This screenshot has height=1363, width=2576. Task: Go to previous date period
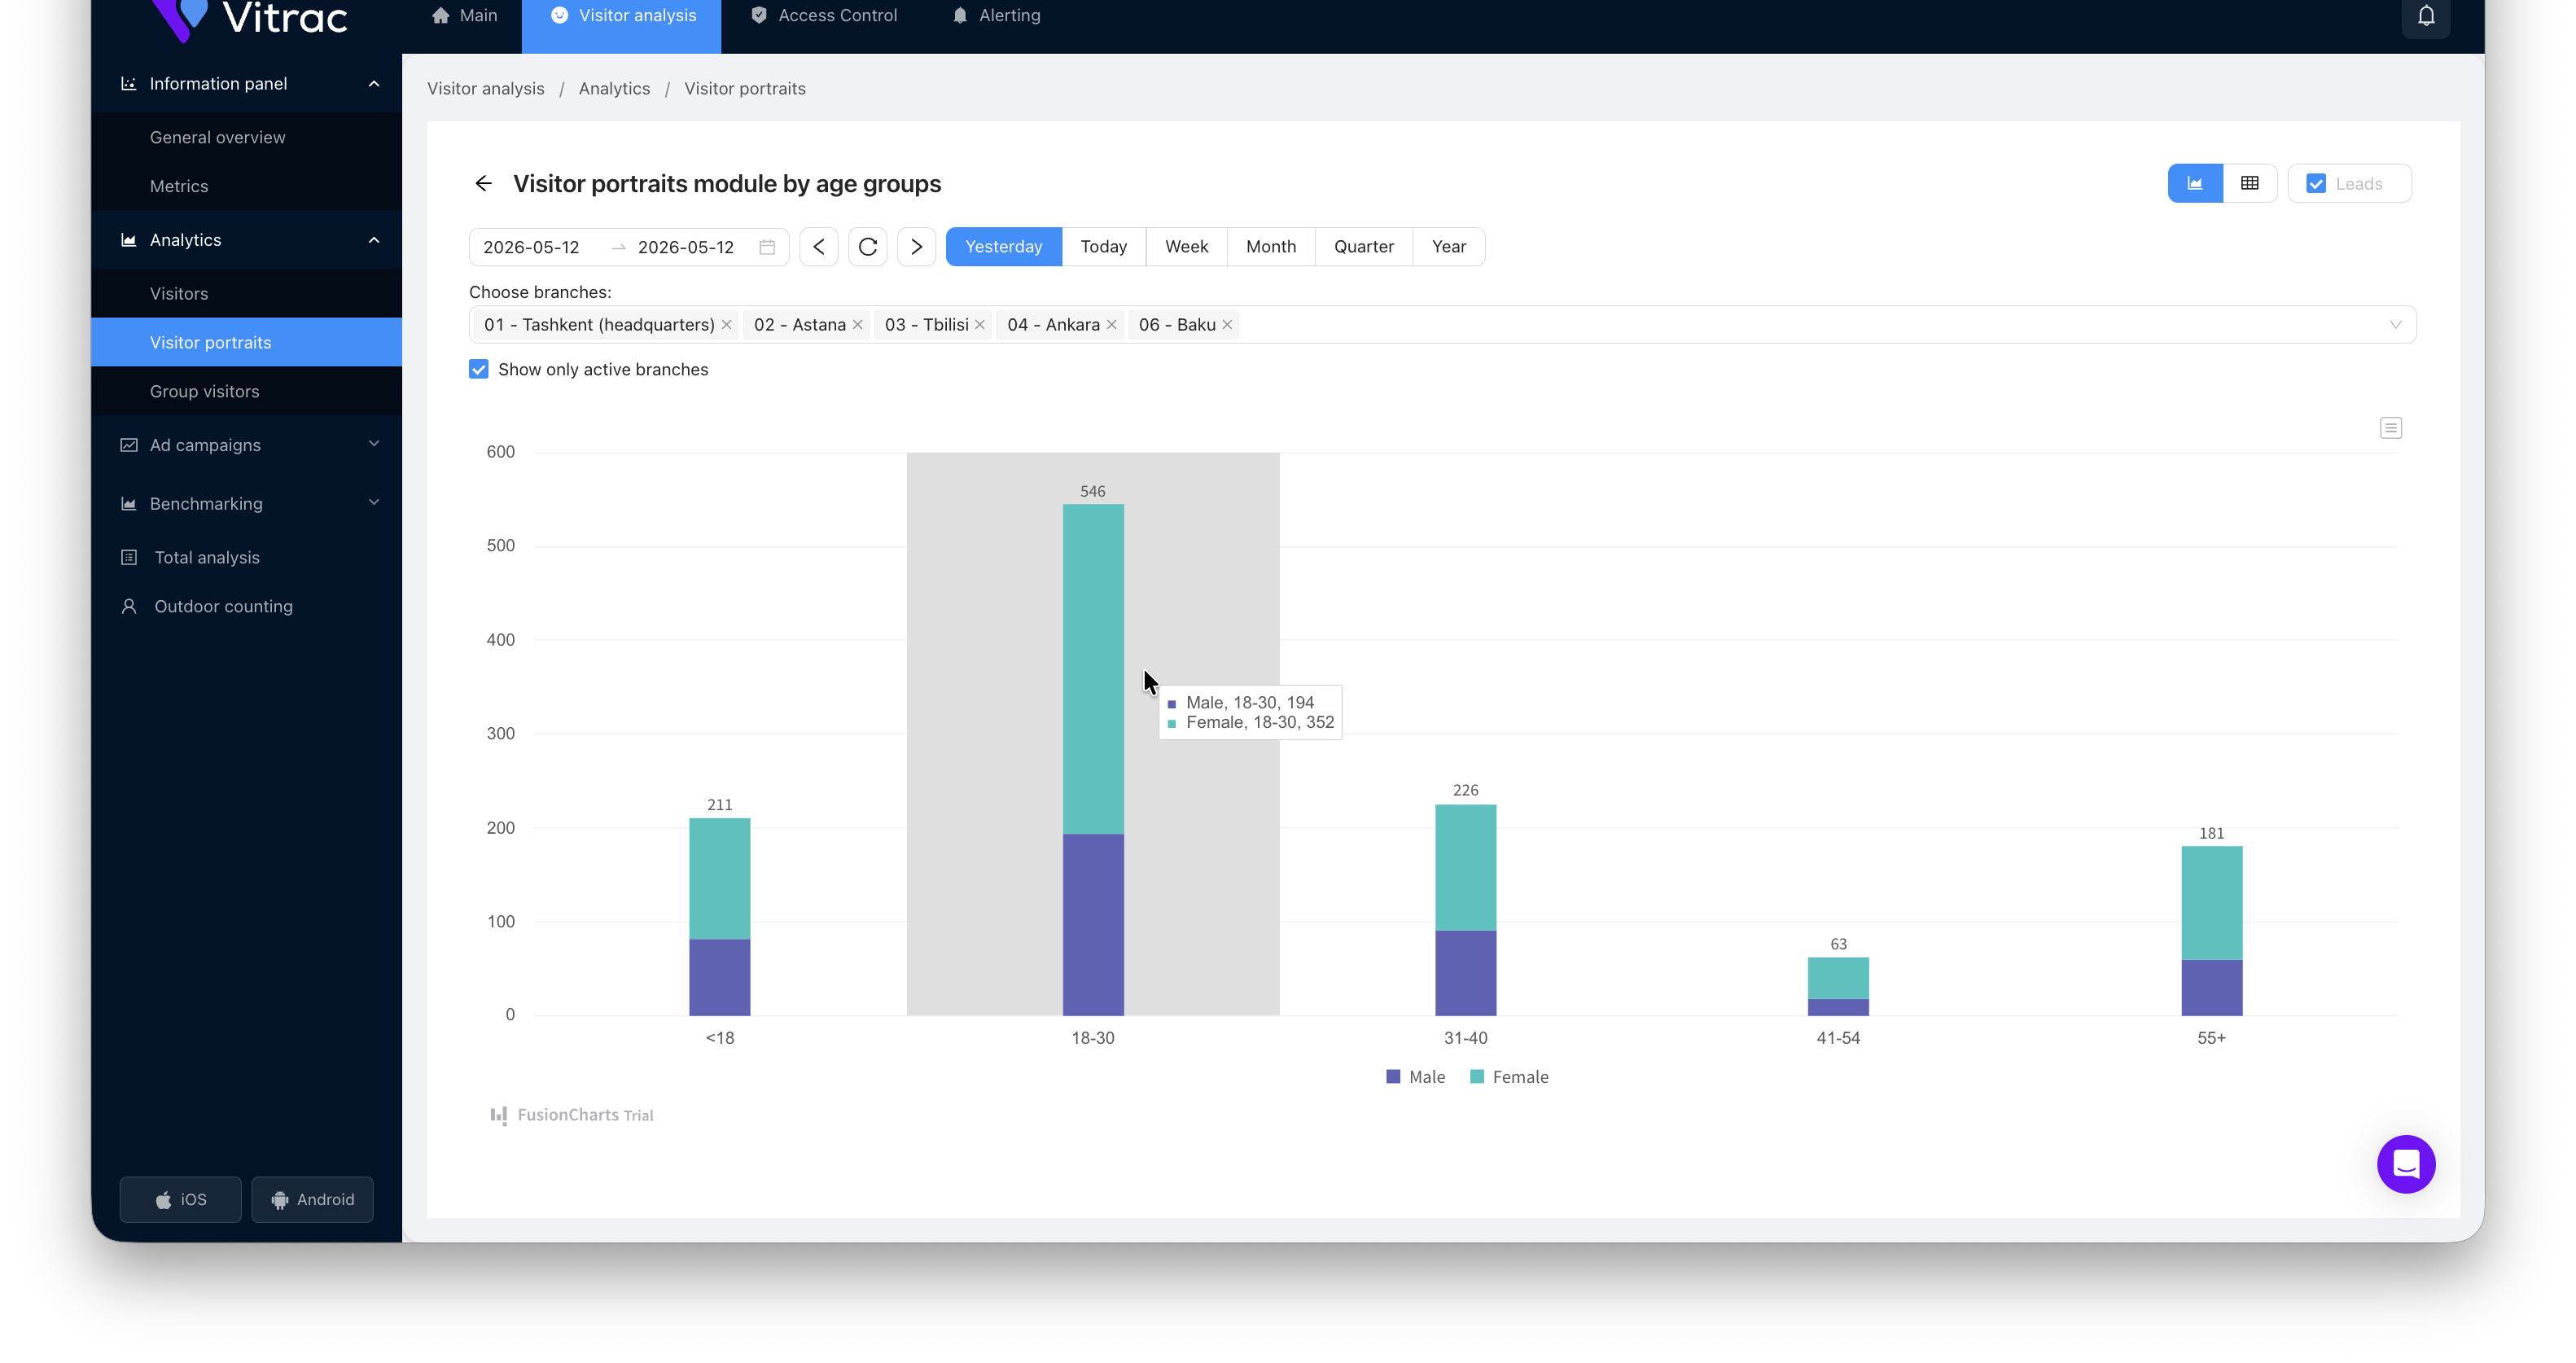pos(819,247)
